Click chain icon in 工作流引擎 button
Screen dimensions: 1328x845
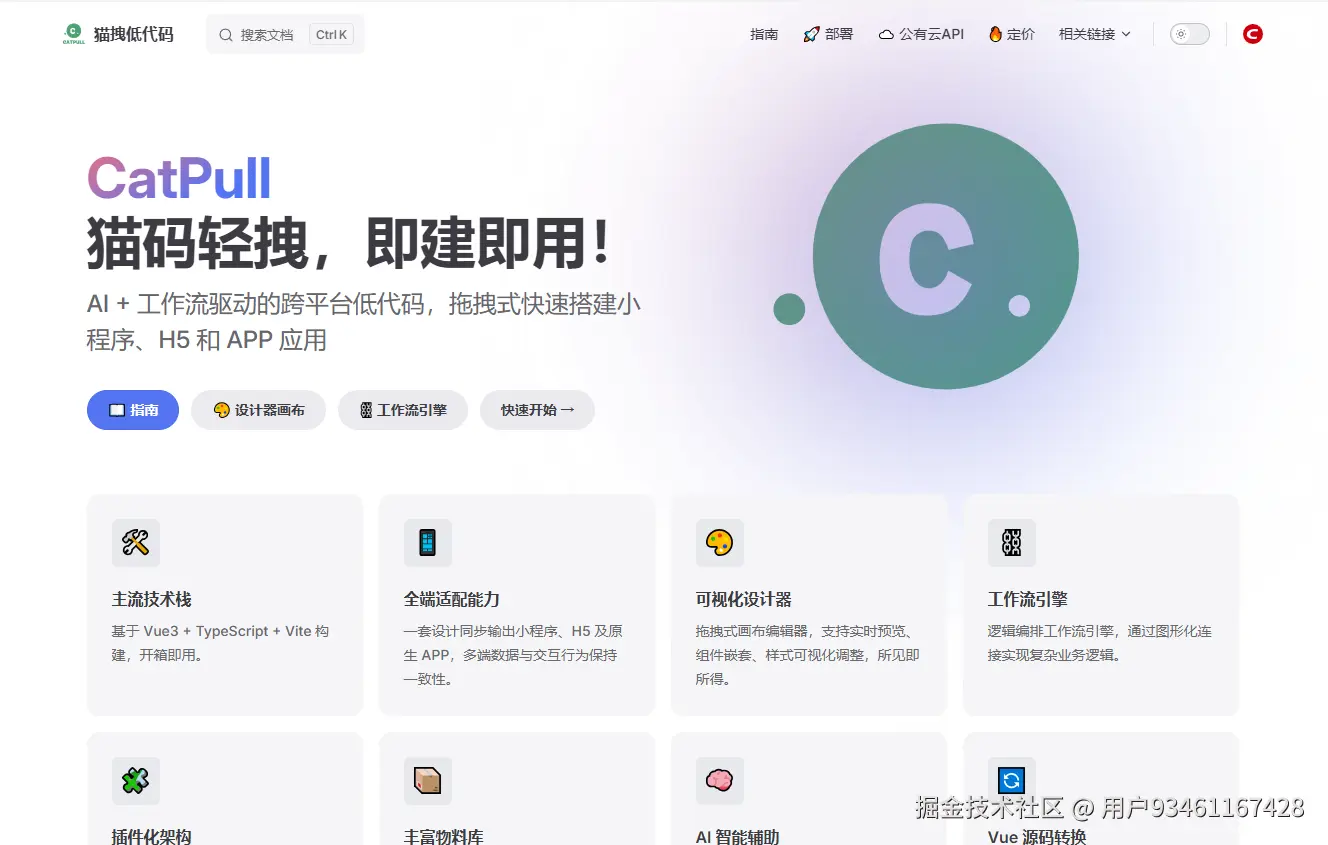pos(366,410)
